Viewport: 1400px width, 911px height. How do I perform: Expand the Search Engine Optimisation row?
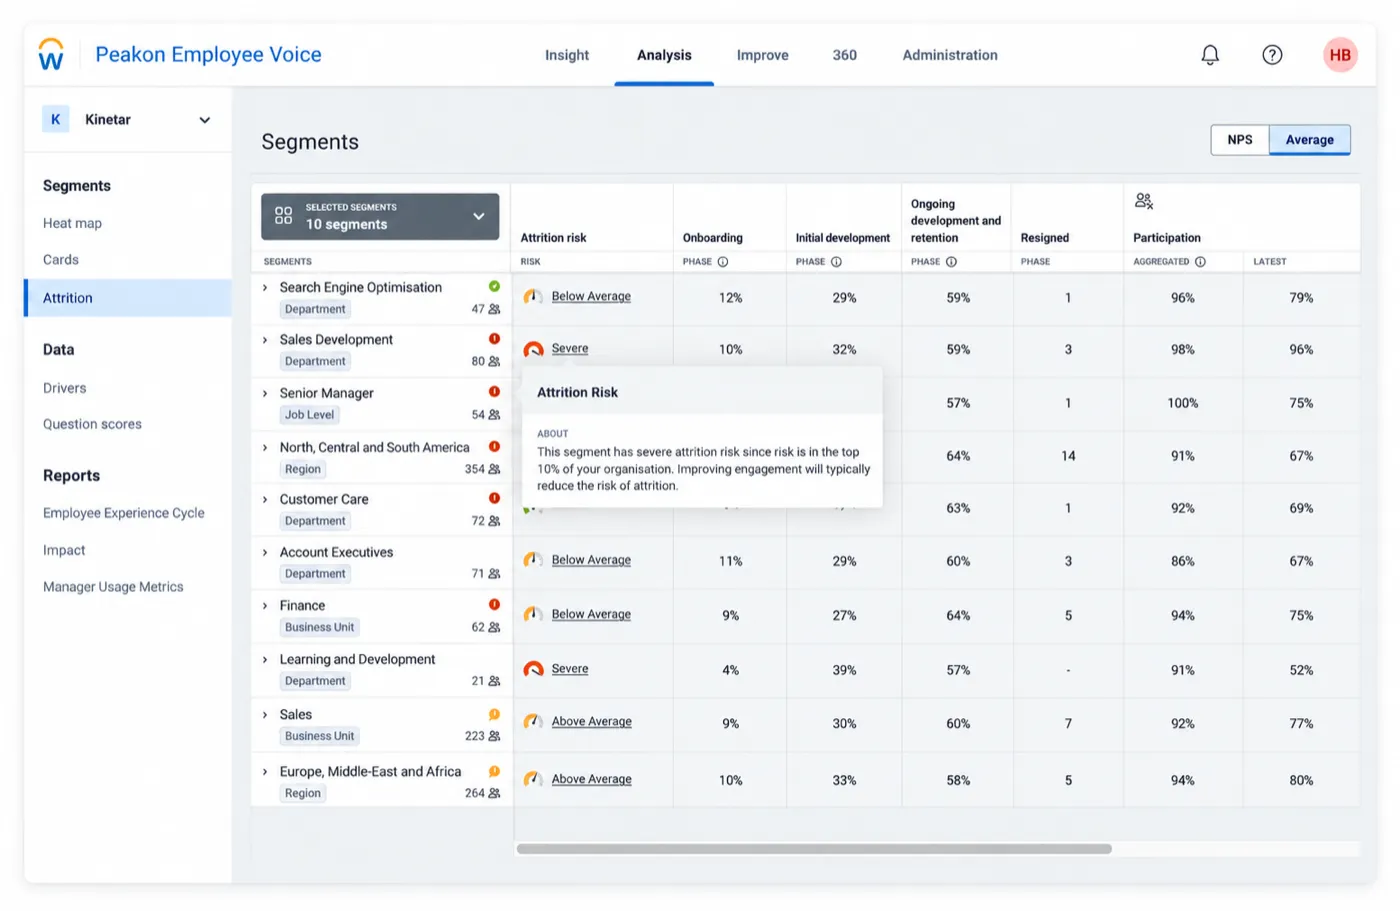click(x=265, y=288)
